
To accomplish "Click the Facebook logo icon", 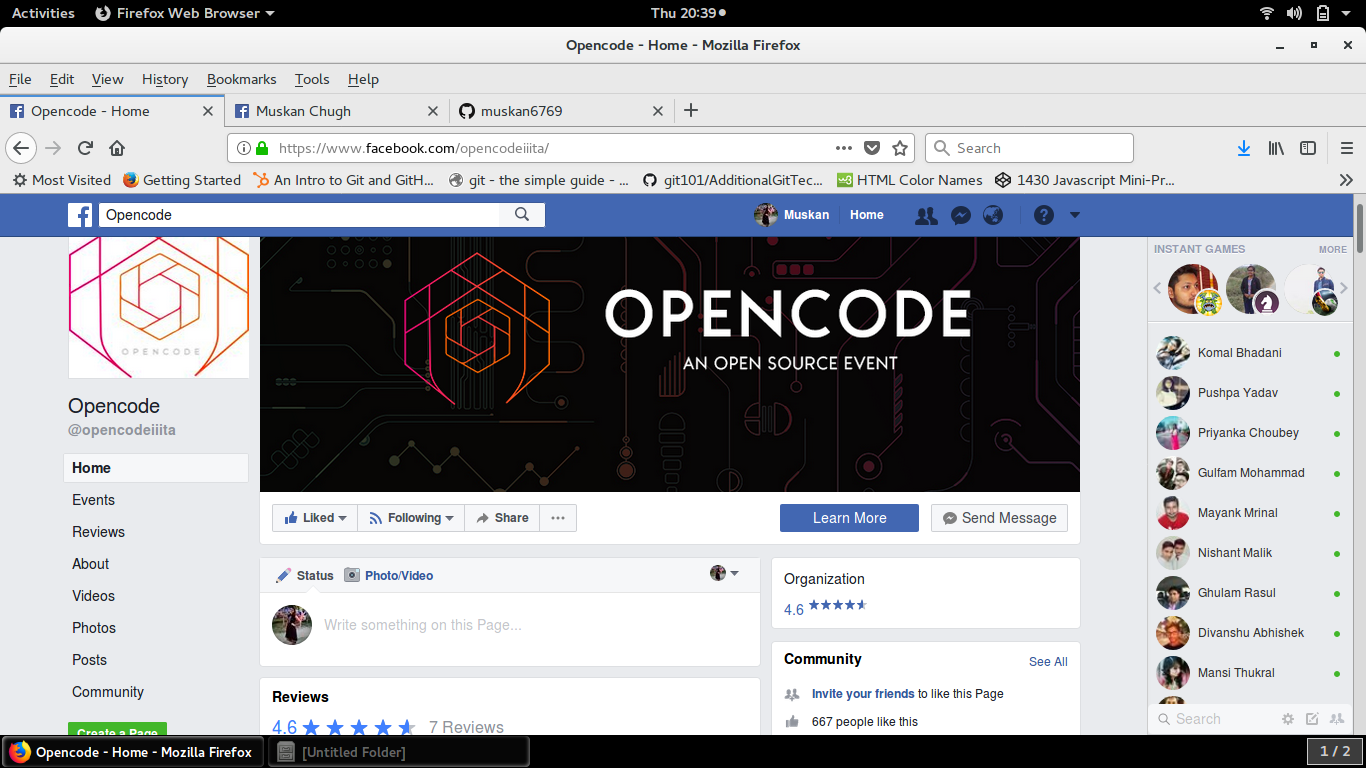I will tap(80, 215).
